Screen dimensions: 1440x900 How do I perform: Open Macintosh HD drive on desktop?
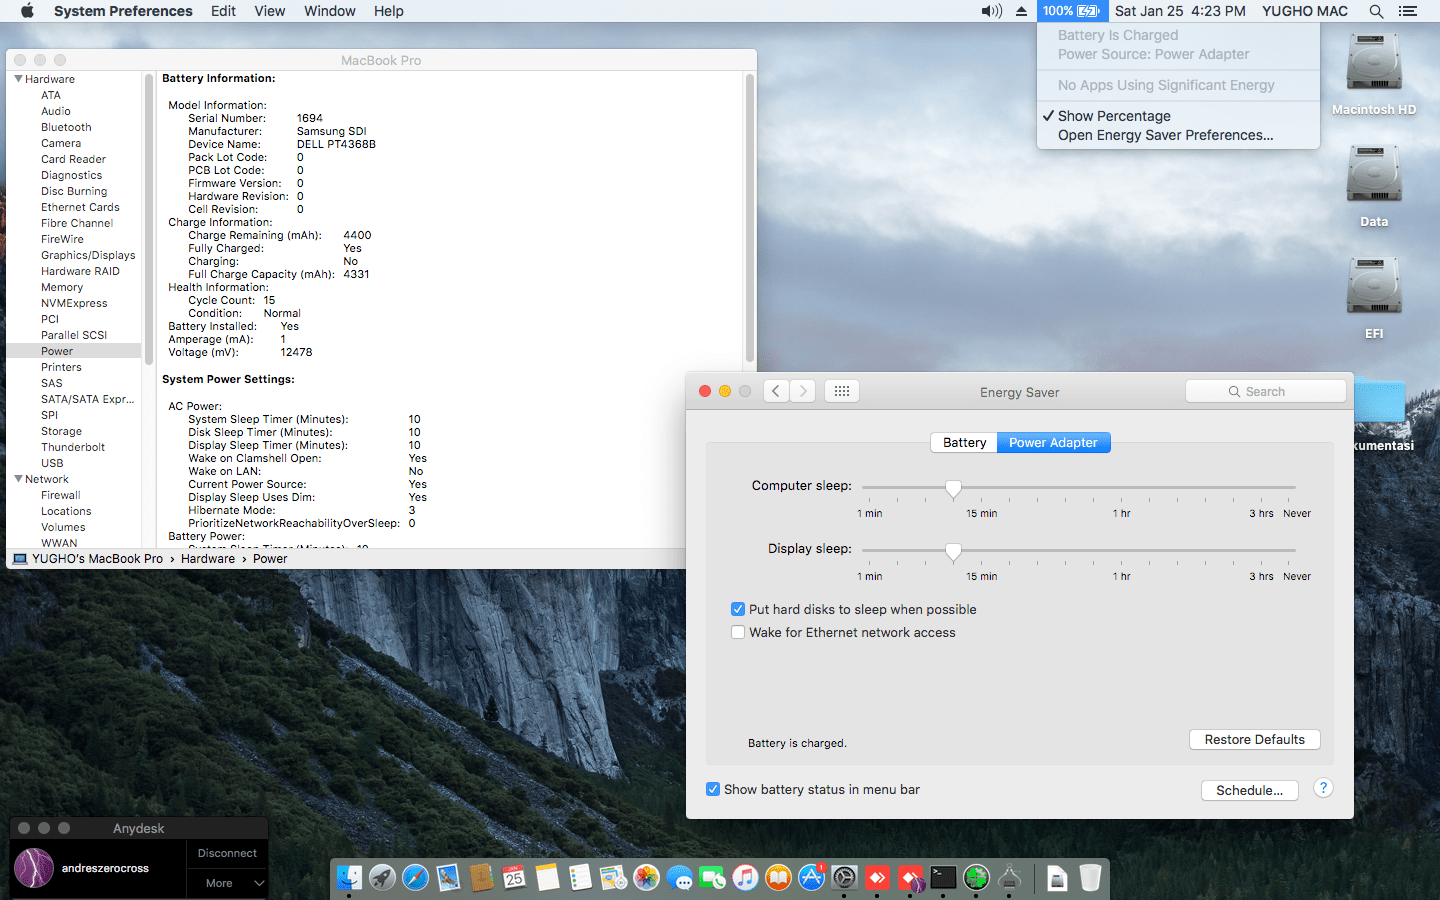click(1374, 74)
